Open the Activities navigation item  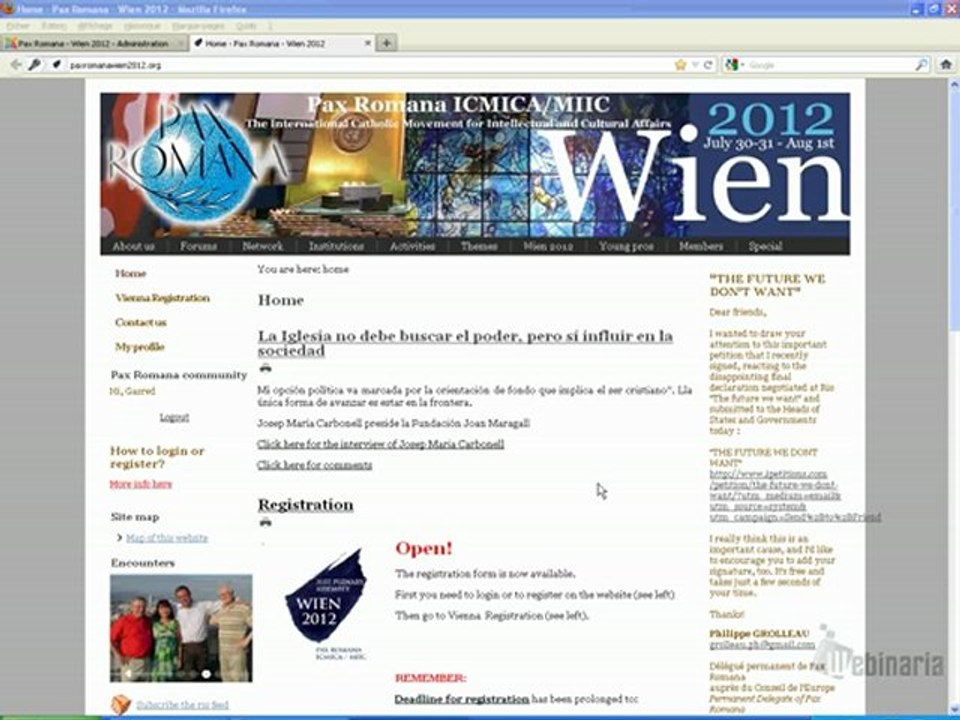tap(413, 246)
